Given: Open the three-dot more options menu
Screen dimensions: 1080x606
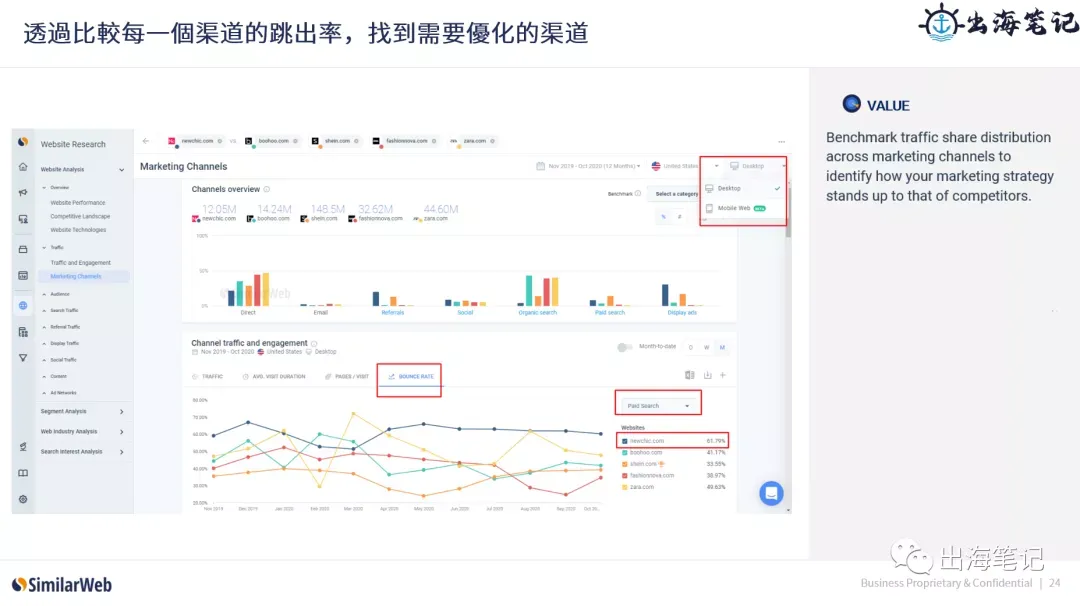Looking at the screenshot, I should point(781,141).
